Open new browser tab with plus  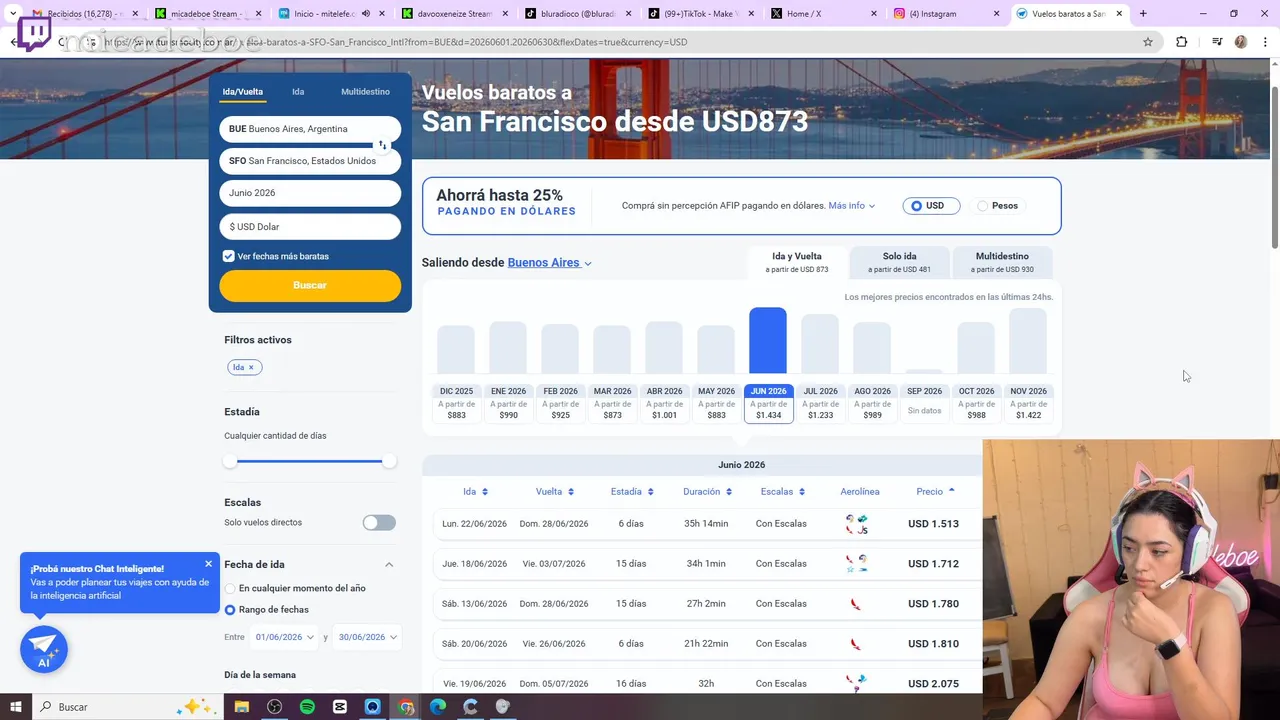tap(1143, 14)
